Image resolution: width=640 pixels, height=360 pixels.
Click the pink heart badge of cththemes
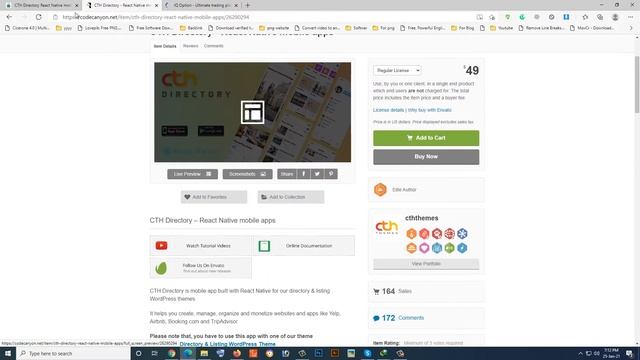[424, 248]
